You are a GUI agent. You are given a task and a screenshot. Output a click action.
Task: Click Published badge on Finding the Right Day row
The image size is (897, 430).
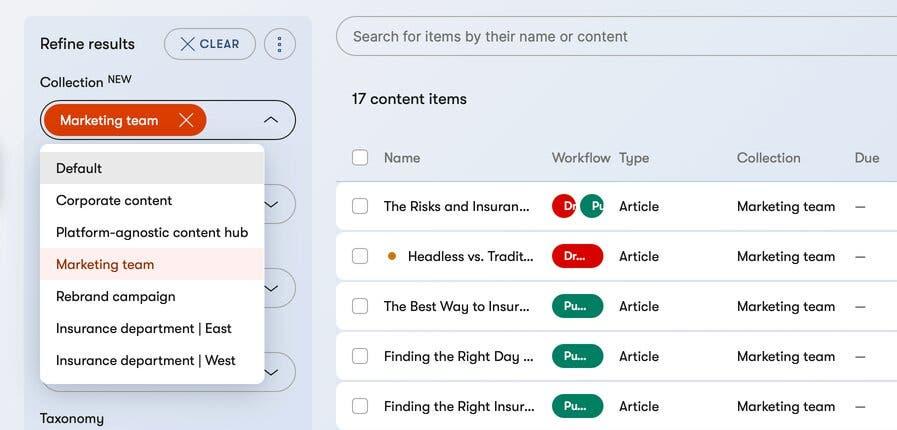coord(577,356)
